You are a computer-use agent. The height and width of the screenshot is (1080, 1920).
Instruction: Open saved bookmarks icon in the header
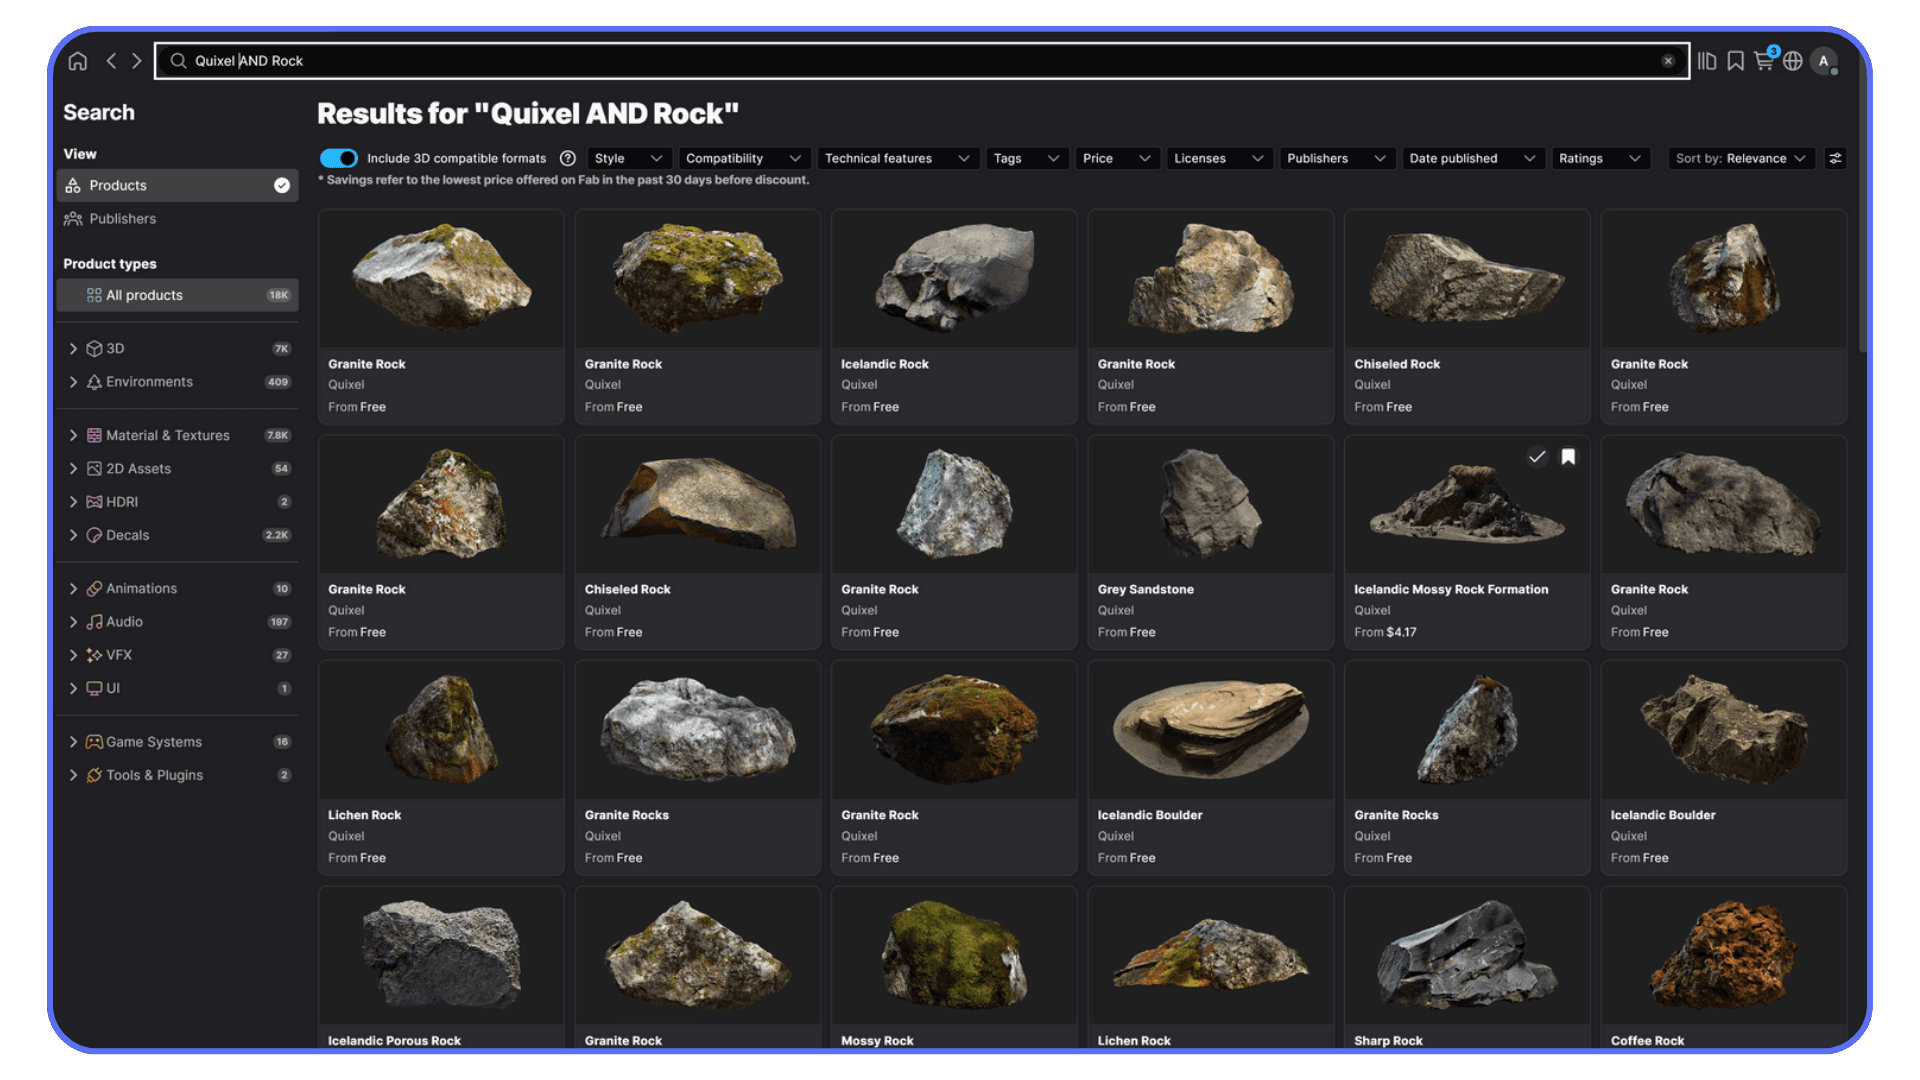coord(1736,61)
